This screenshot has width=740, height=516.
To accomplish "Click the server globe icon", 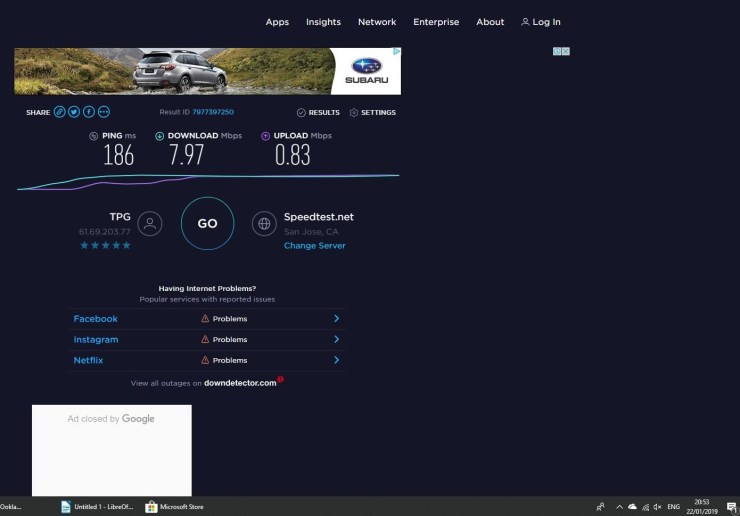I will coord(264,223).
